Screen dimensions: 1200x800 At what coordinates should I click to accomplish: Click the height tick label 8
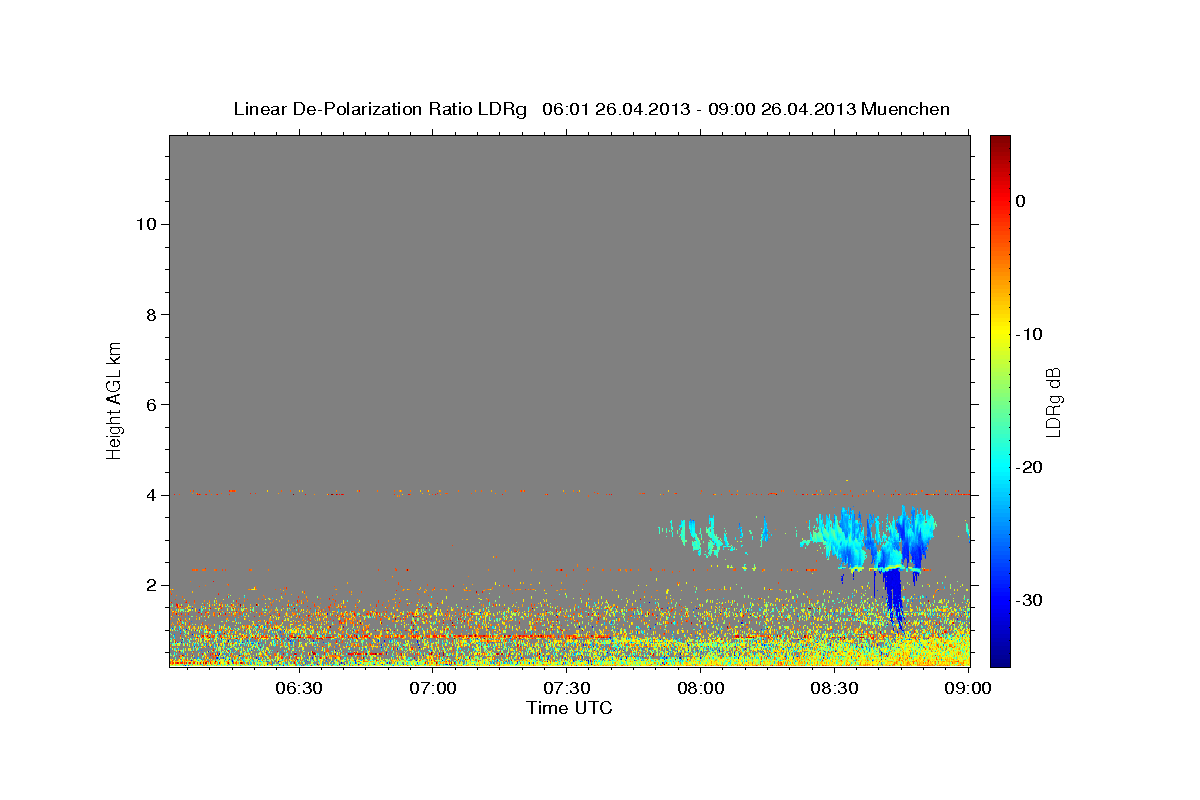click(150, 314)
